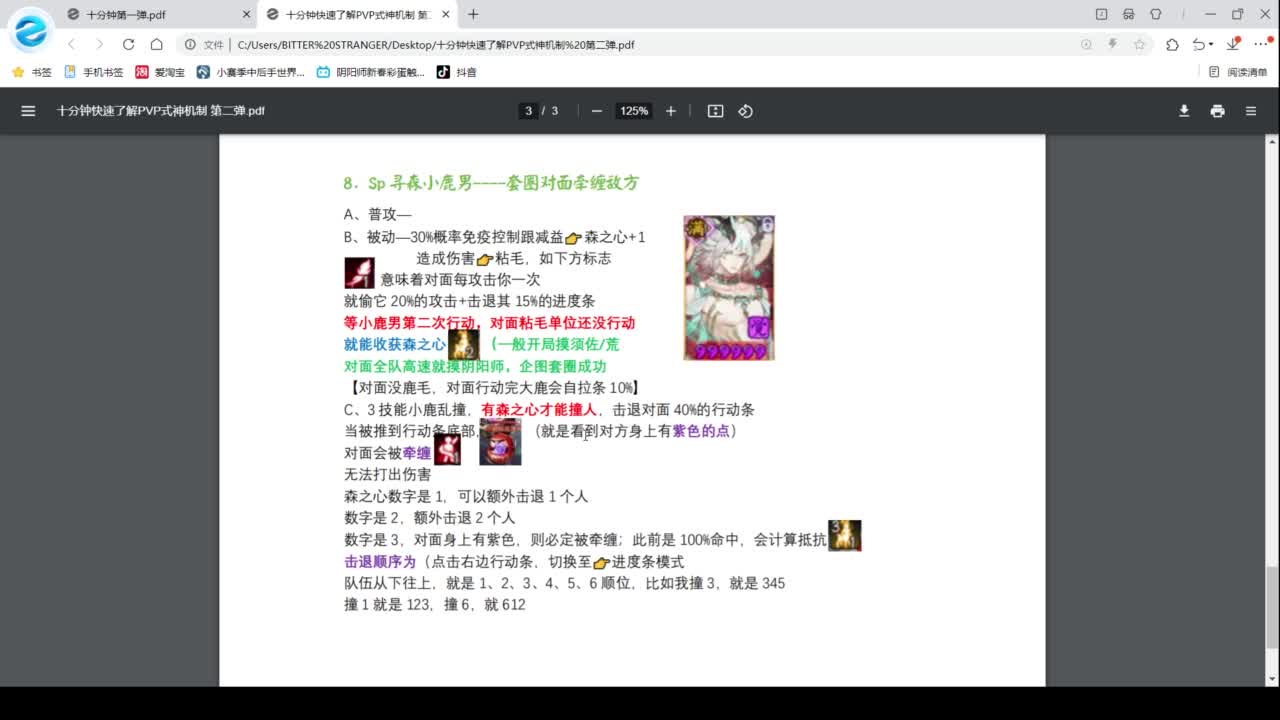Download the PDF from the viewer toolbar
The image size is (1280, 720).
pos(1184,111)
